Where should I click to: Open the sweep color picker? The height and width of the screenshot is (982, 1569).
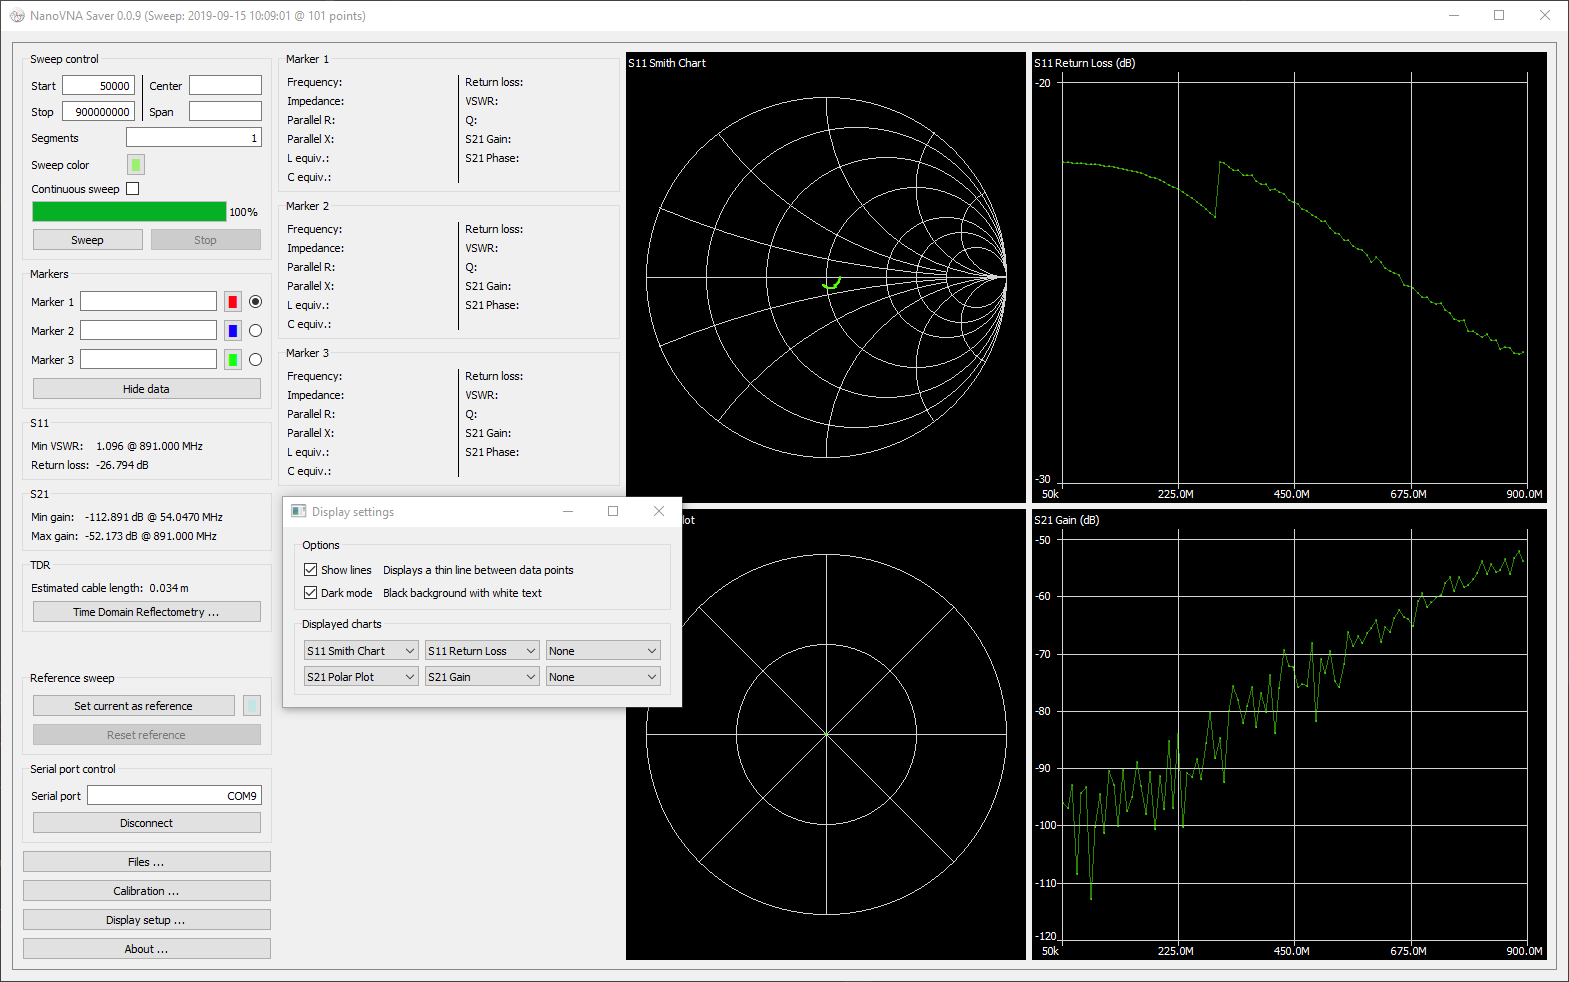pos(136,165)
